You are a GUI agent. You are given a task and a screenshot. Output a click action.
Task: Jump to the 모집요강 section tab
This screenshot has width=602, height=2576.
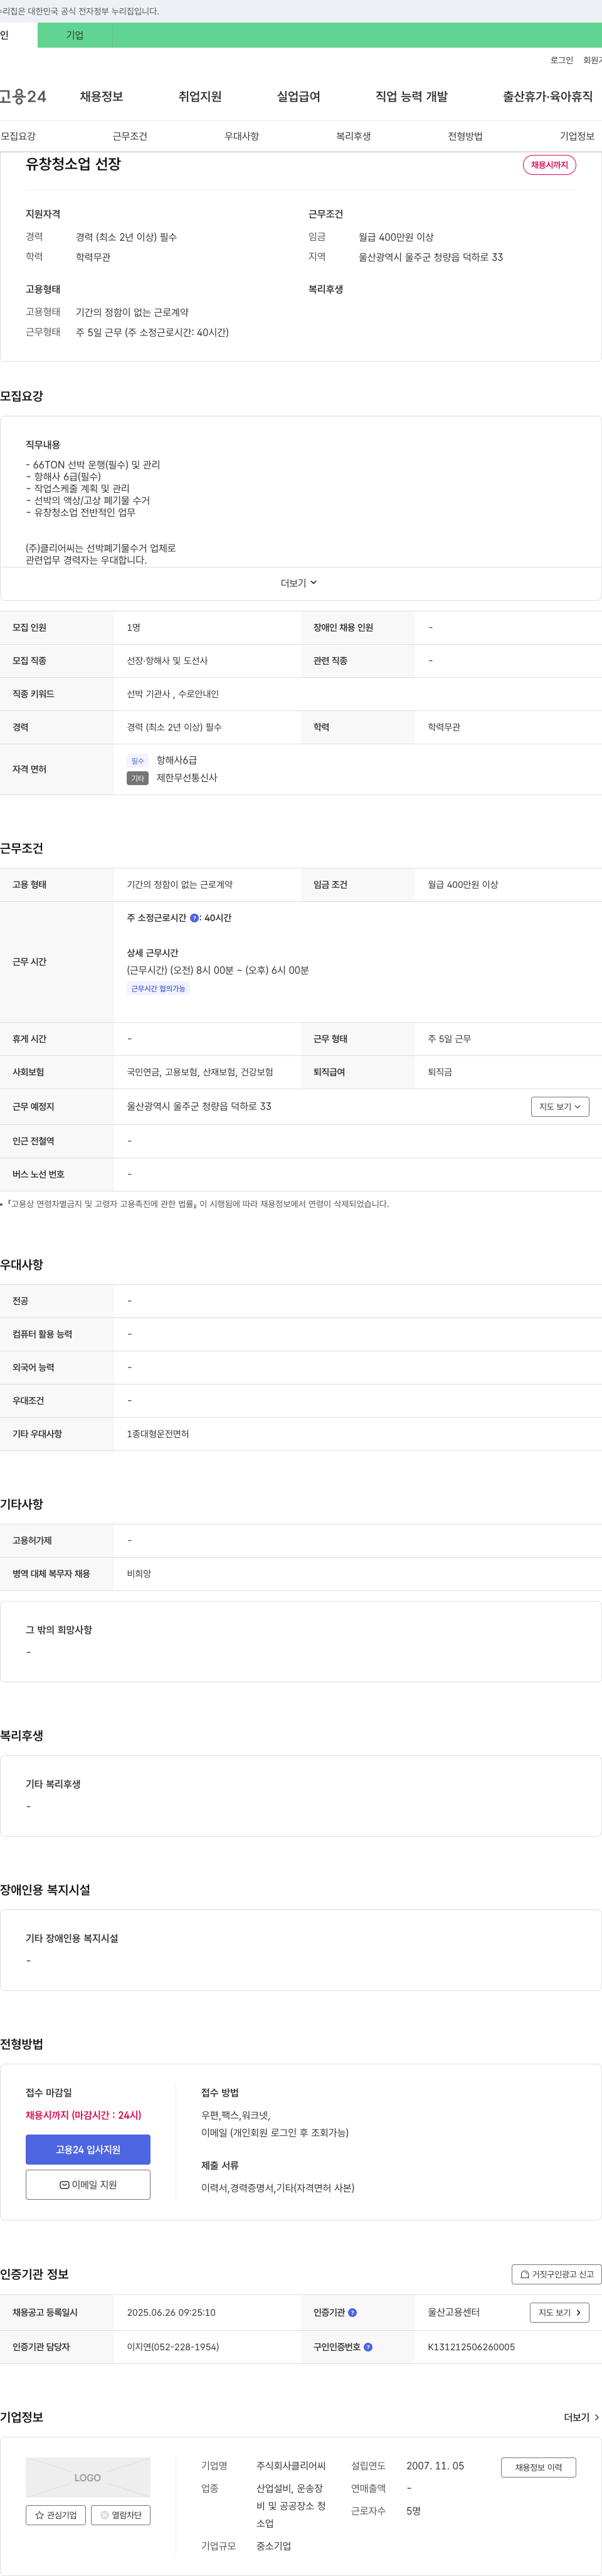tap(18, 136)
